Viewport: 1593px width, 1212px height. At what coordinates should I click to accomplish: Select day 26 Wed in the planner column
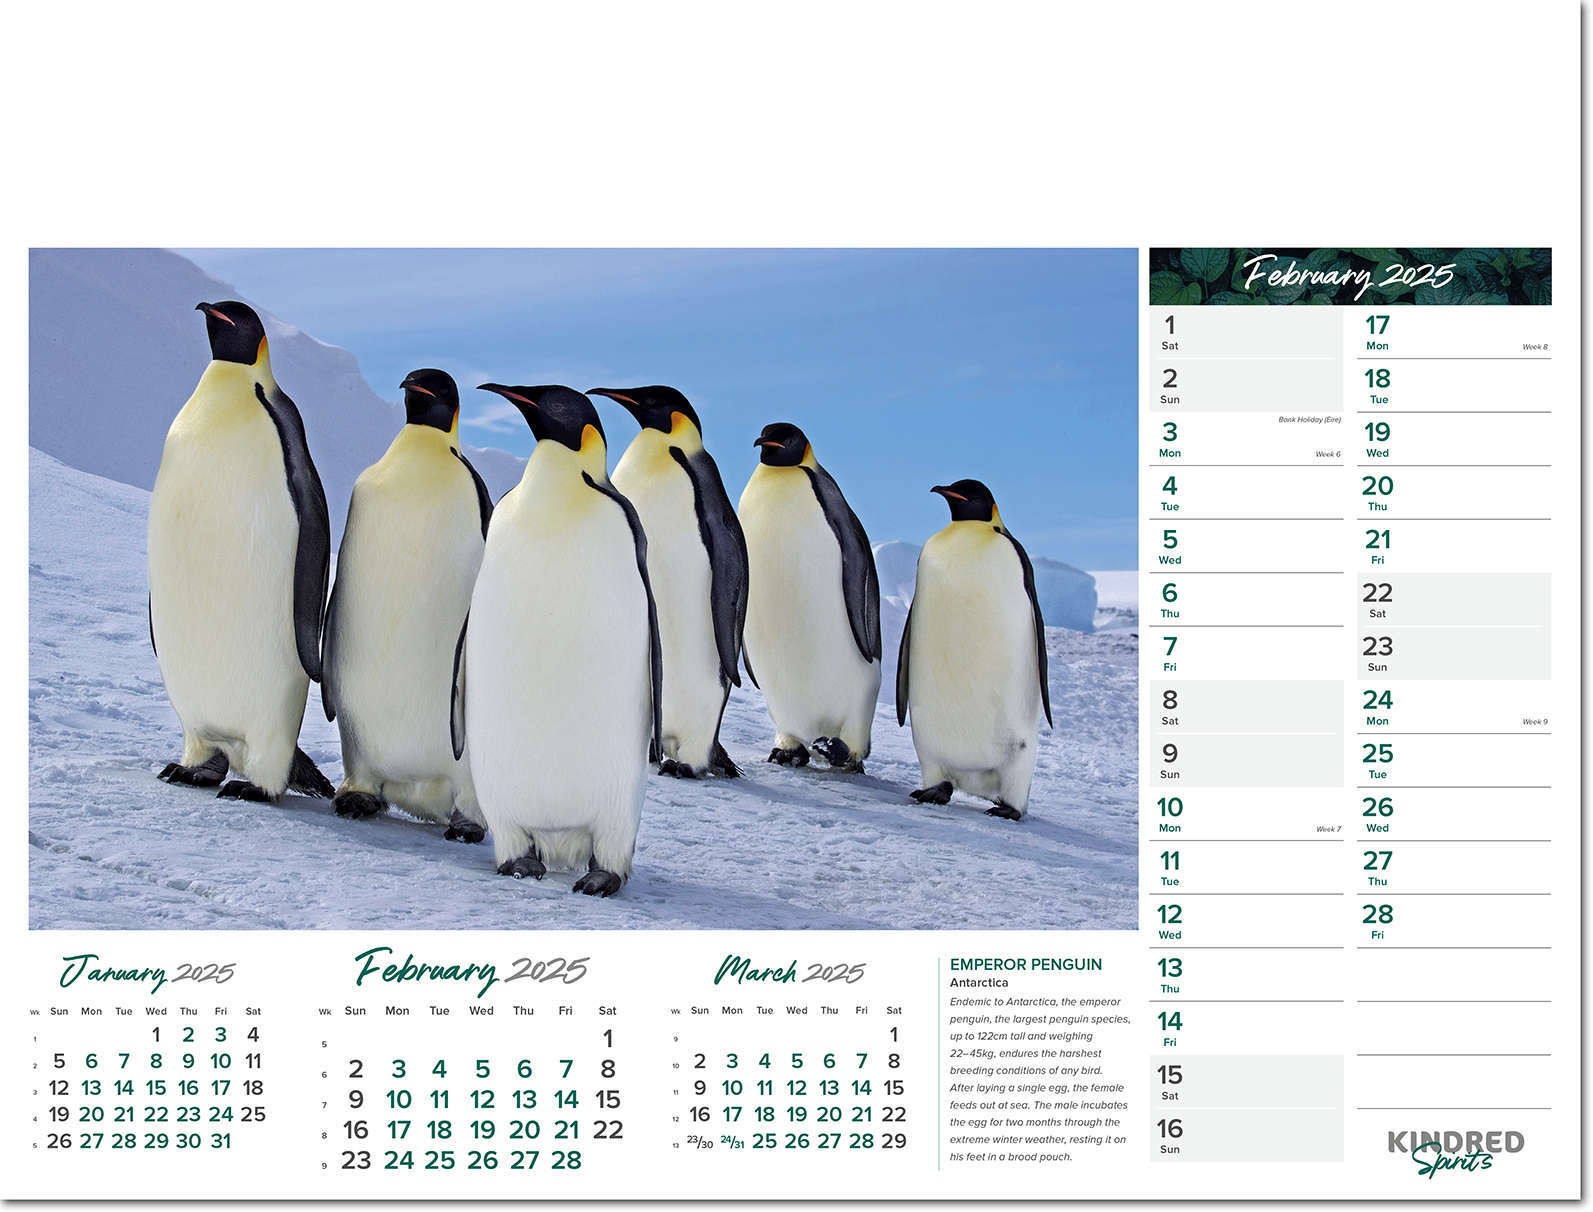pyautogui.click(x=1454, y=814)
